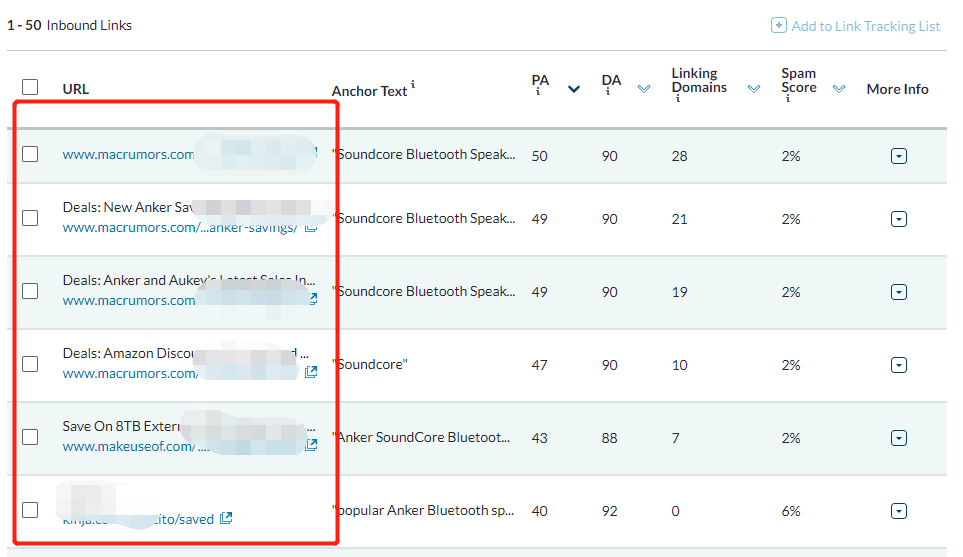Click the URL column header

tap(76, 89)
